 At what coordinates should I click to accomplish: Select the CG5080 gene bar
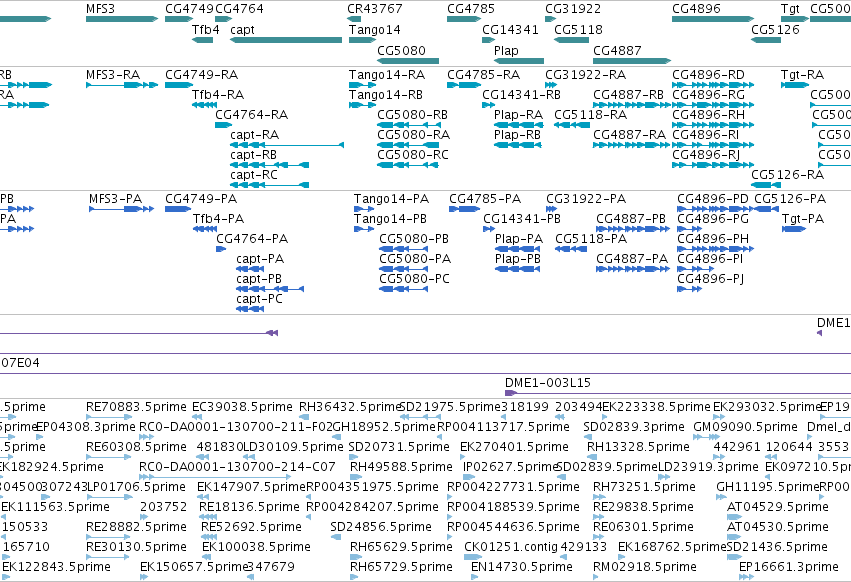(408, 61)
